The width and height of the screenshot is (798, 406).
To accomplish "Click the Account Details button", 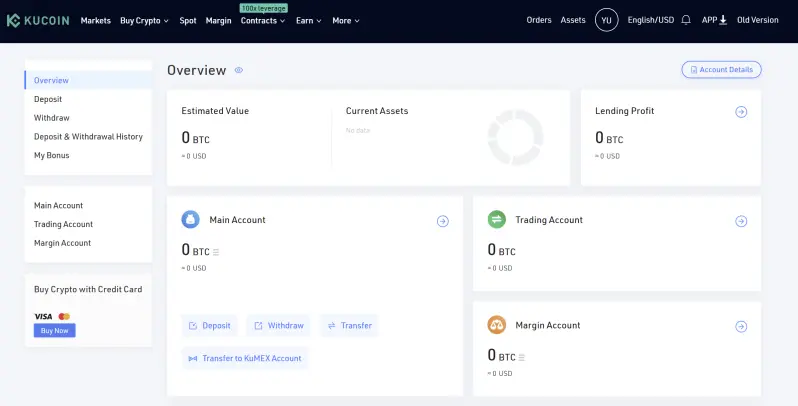I will pyautogui.click(x=721, y=70).
